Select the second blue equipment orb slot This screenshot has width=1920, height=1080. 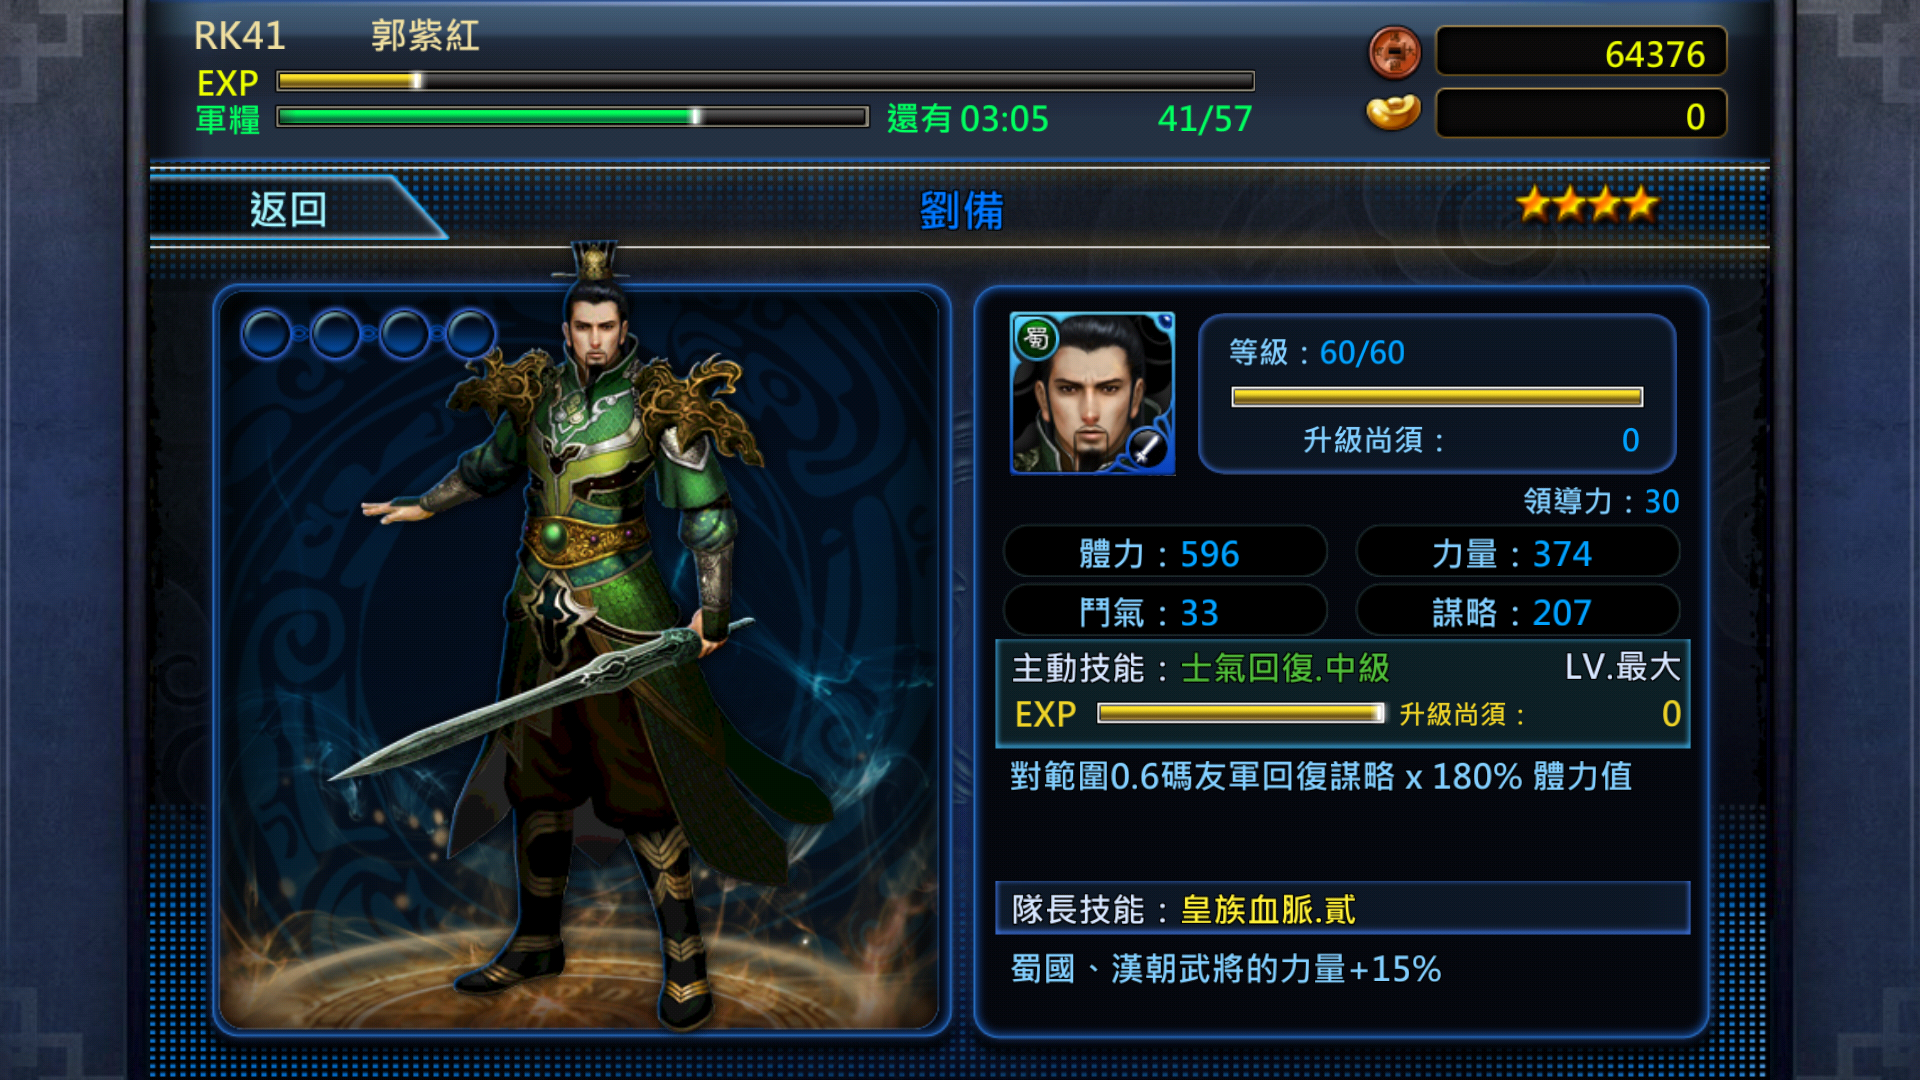click(x=335, y=334)
